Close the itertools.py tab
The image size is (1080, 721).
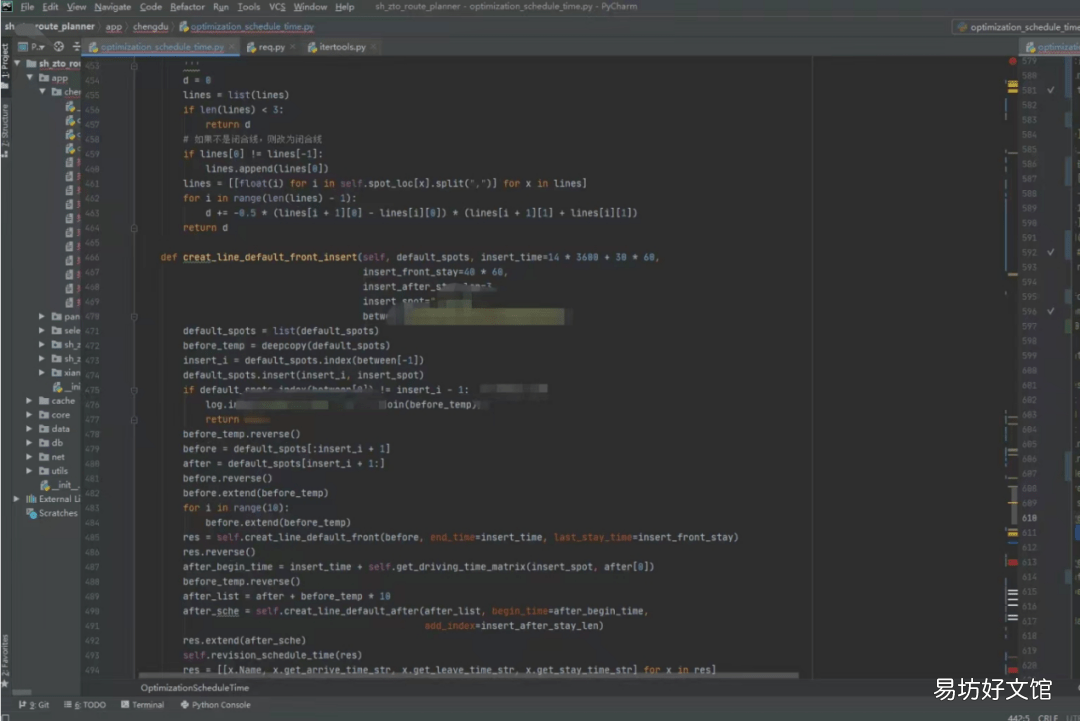click(x=373, y=47)
